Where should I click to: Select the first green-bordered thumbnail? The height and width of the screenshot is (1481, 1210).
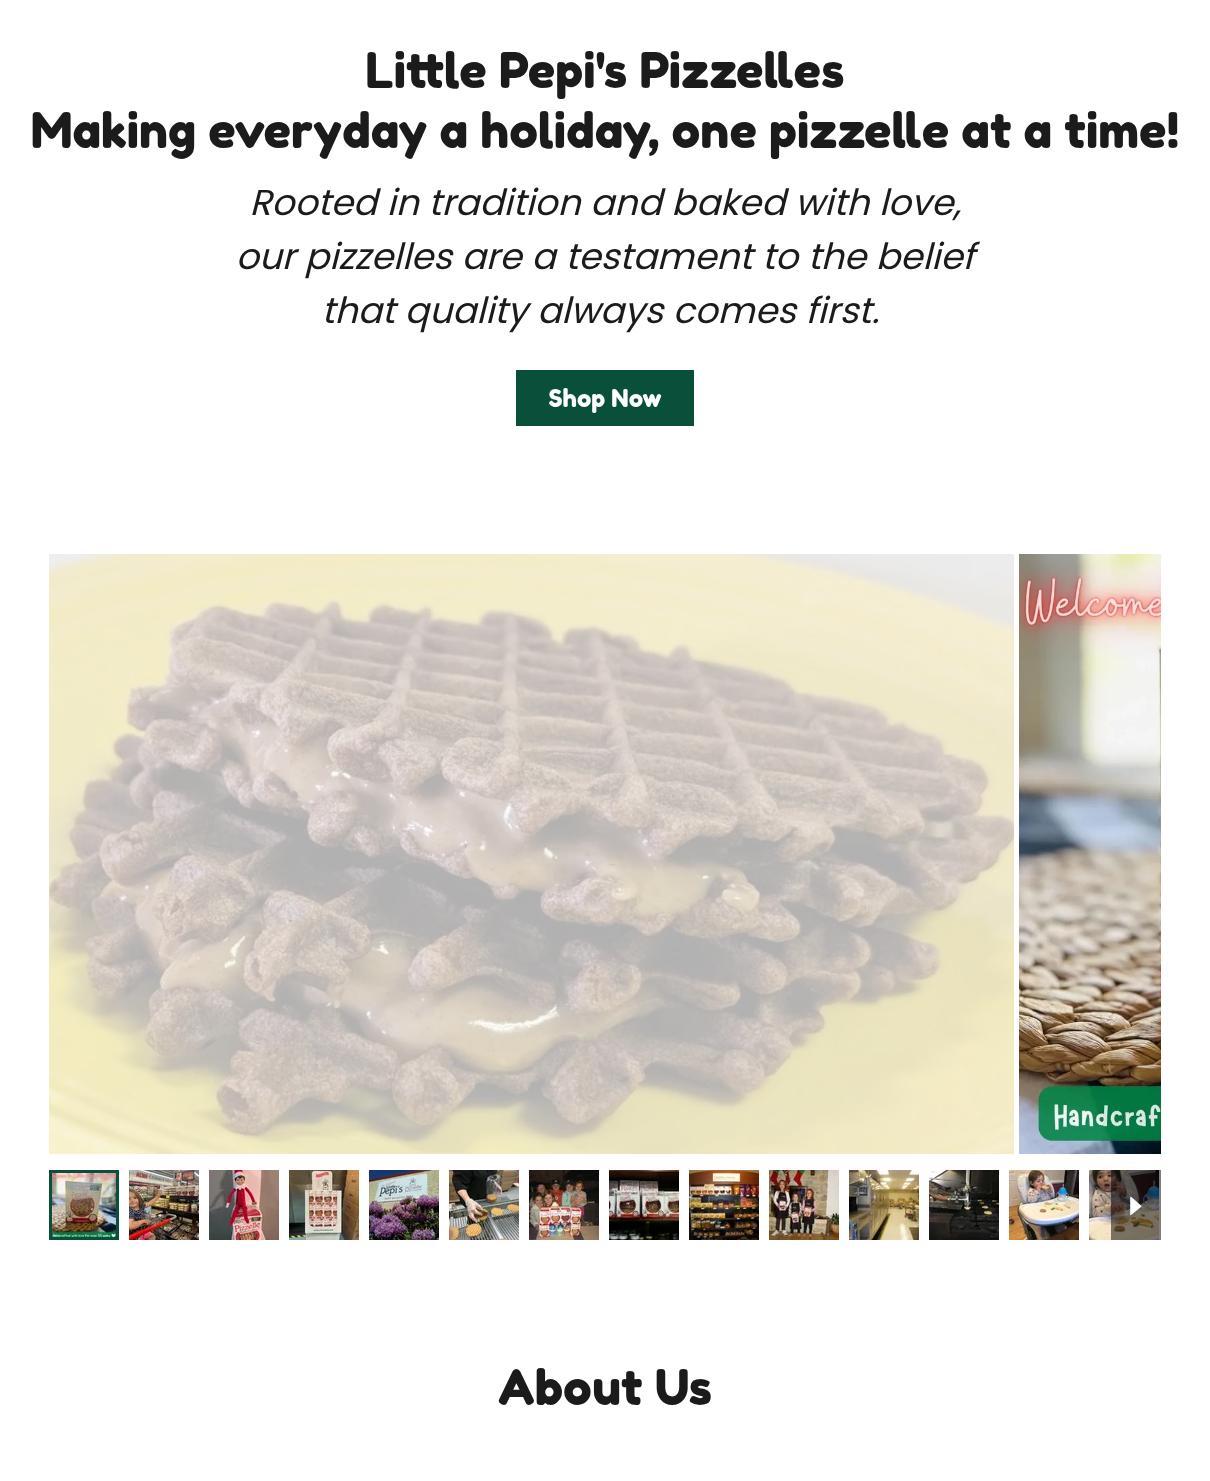pos(84,1205)
